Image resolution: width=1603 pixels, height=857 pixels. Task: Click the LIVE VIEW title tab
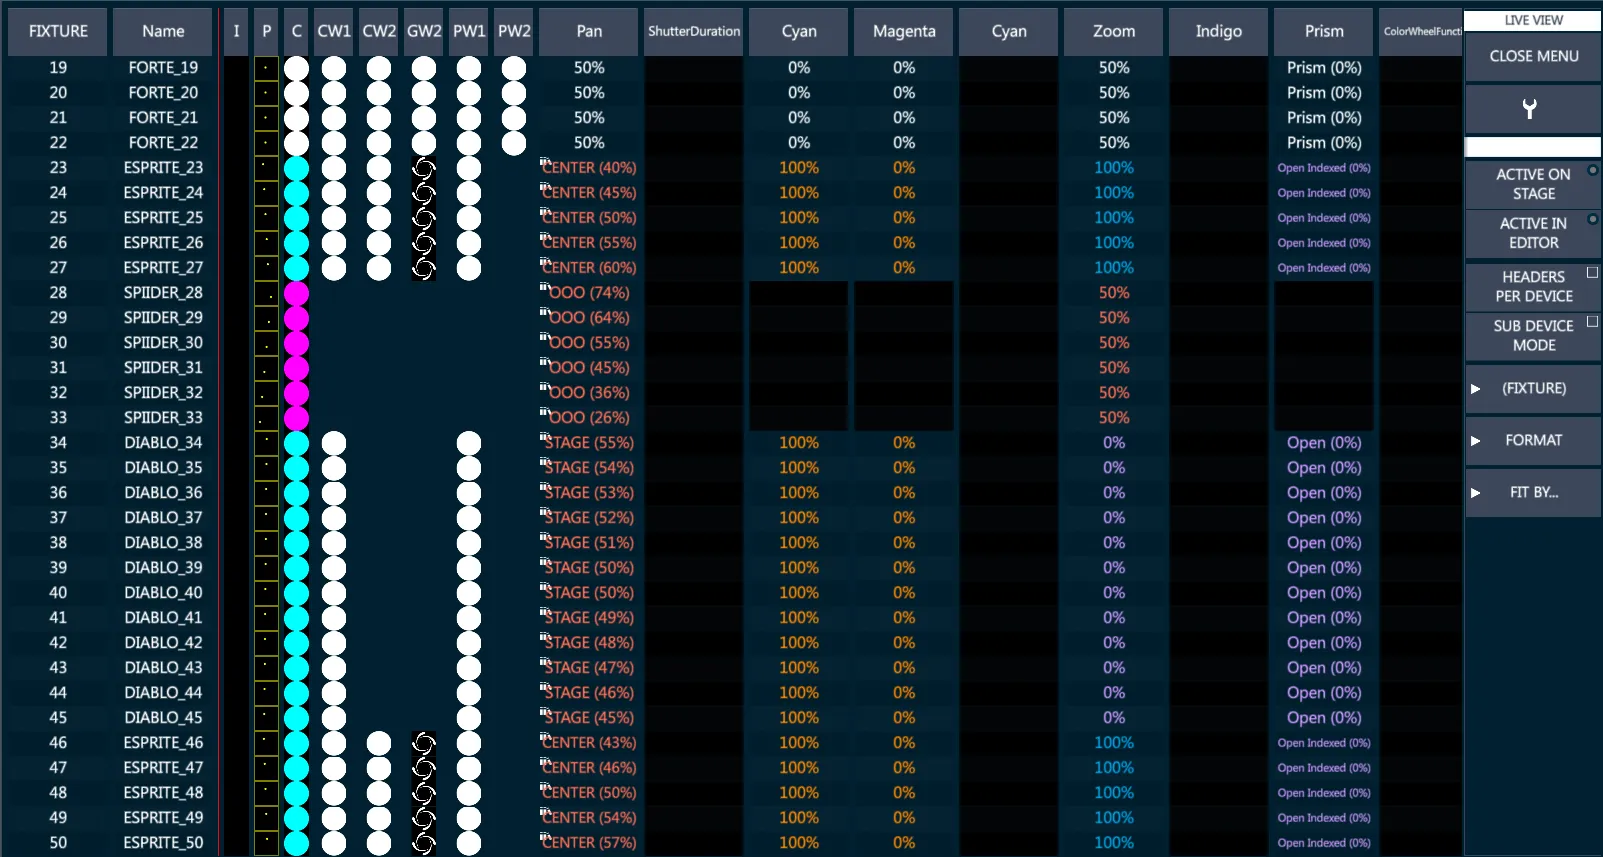pyautogui.click(x=1533, y=20)
